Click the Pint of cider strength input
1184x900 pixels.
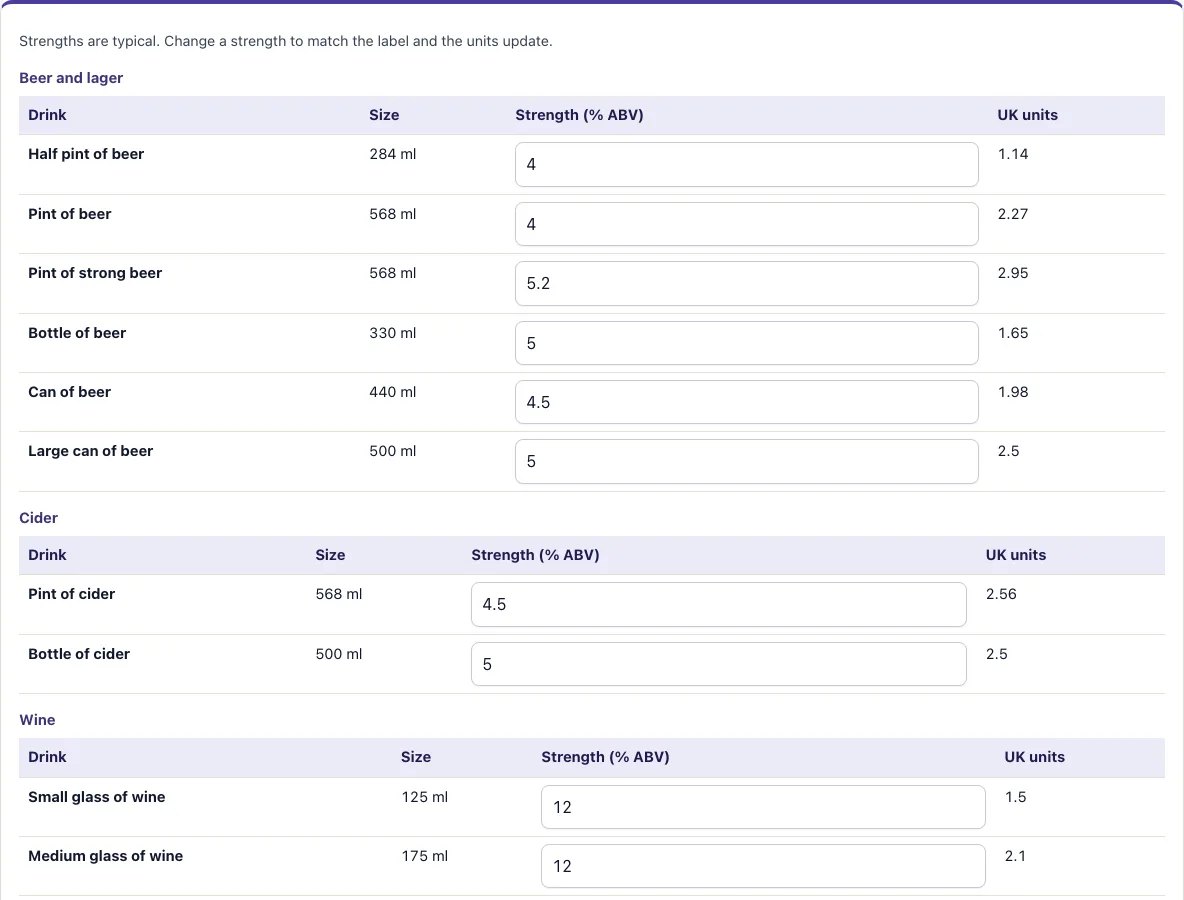click(719, 604)
